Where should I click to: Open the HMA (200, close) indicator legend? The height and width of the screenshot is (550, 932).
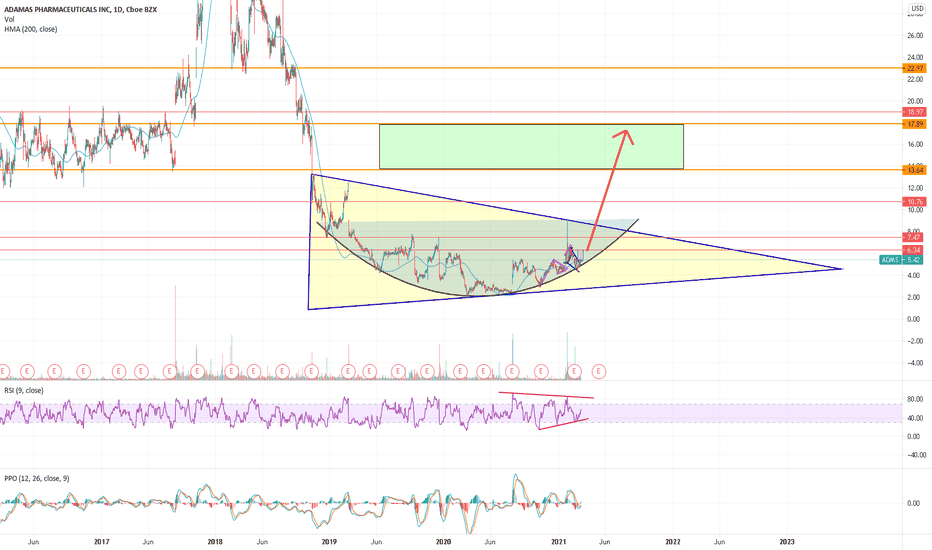[x=31, y=29]
